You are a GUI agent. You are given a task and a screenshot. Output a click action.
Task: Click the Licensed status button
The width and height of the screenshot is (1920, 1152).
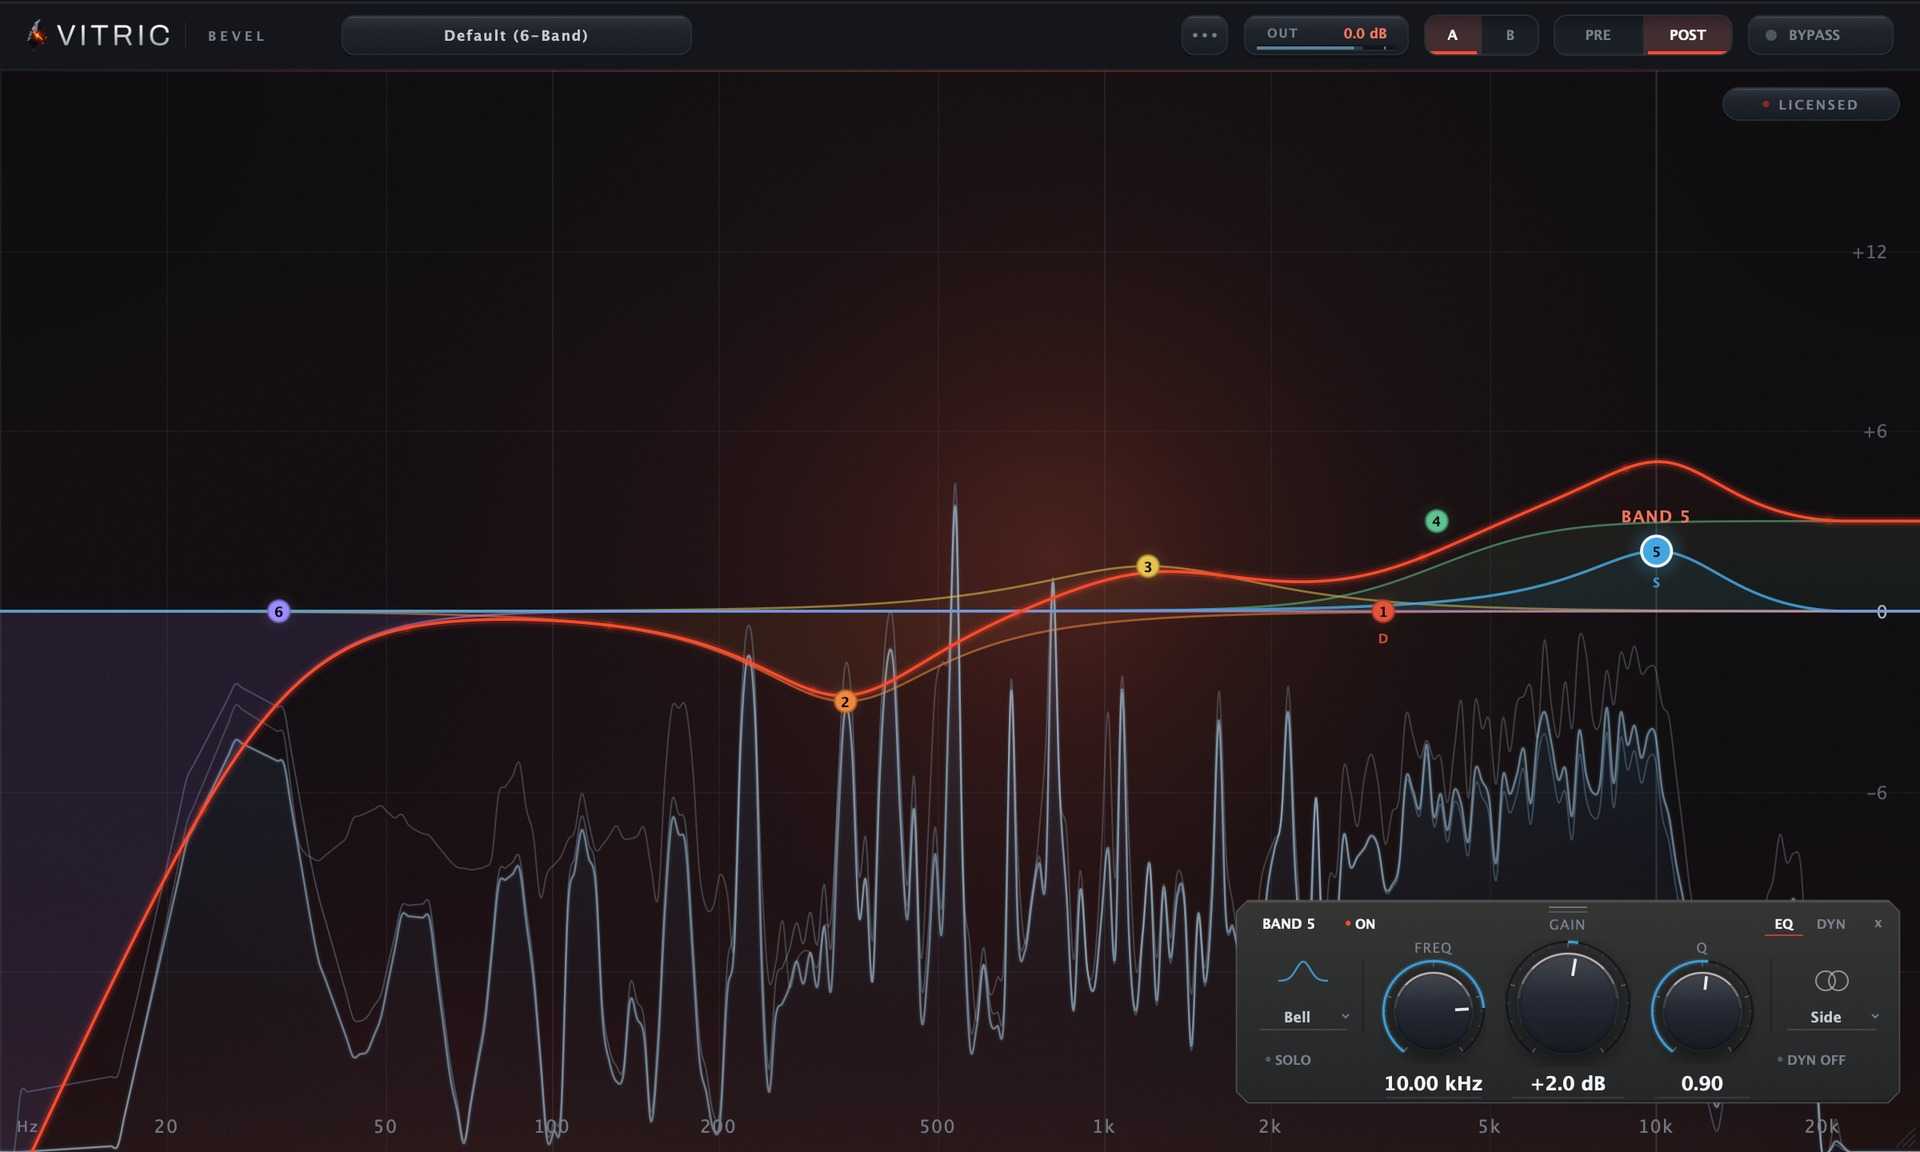pos(1810,104)
